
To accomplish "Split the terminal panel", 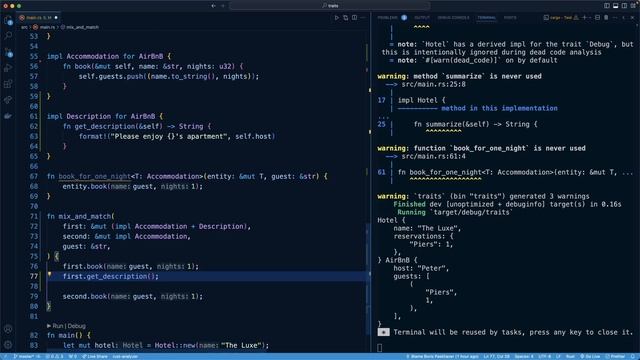I will coord(598,18).
